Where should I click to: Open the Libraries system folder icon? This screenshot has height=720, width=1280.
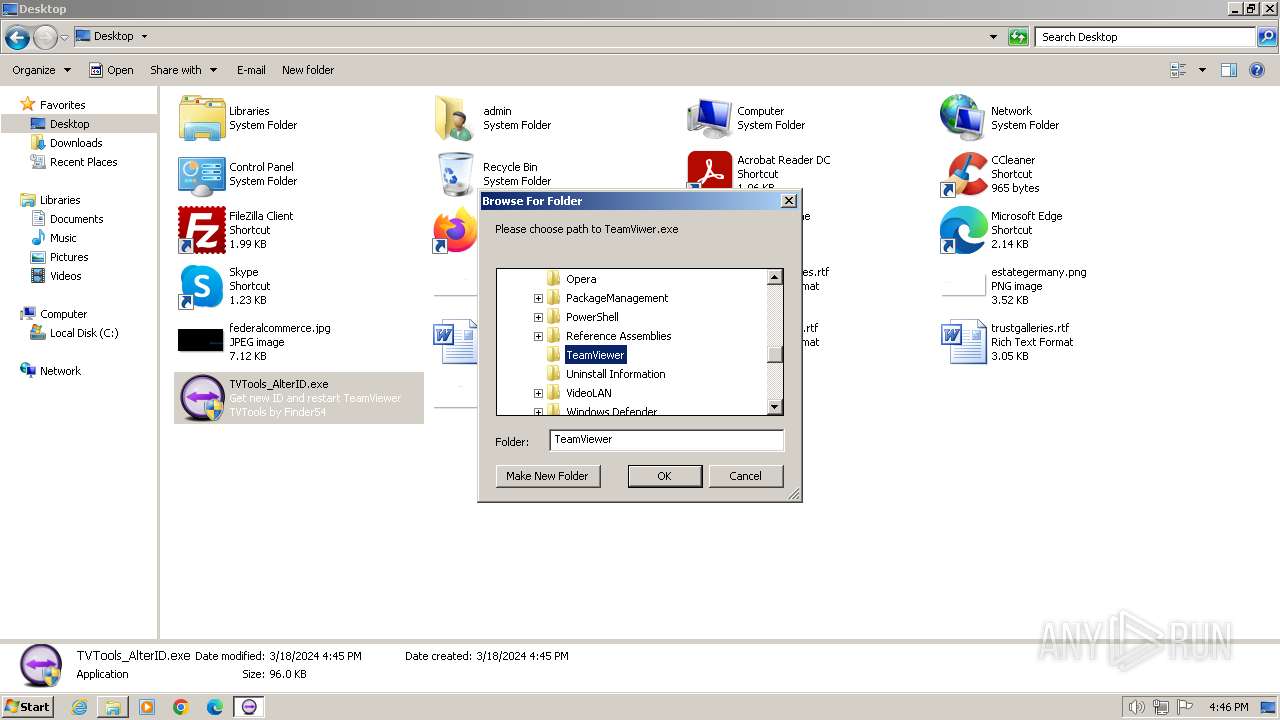click(202, 118)
